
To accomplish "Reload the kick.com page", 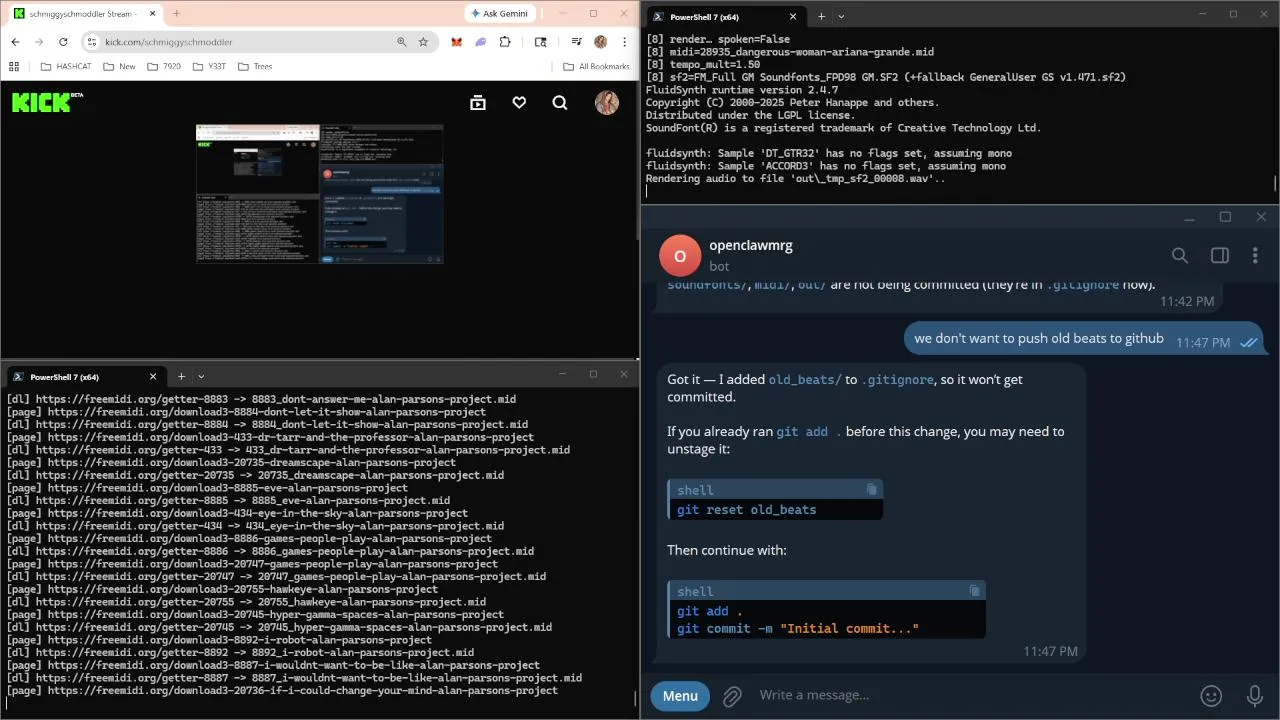I will pos(63,42).
